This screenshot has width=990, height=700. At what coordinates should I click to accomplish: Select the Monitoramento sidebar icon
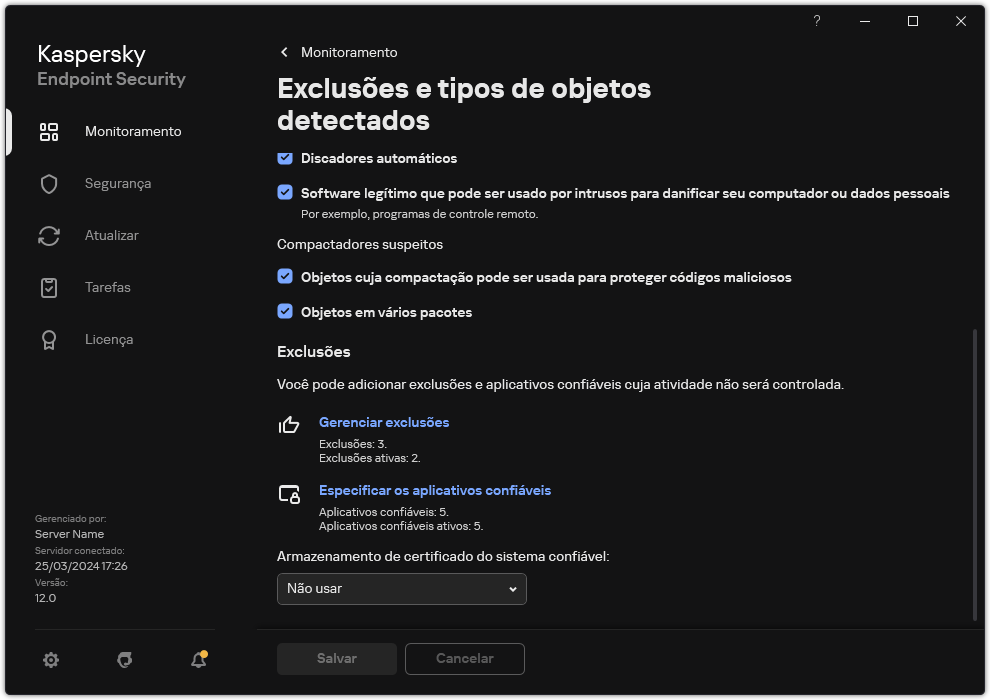(x=48, y=131)
